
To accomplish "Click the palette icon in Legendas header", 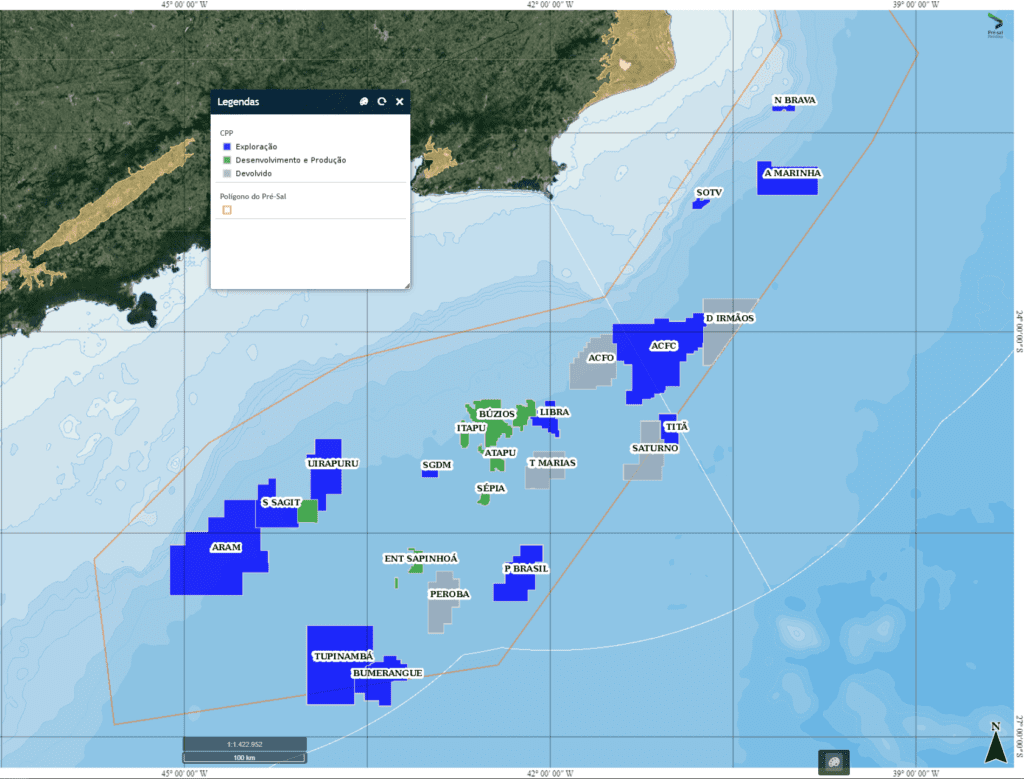I will (364, 102).
